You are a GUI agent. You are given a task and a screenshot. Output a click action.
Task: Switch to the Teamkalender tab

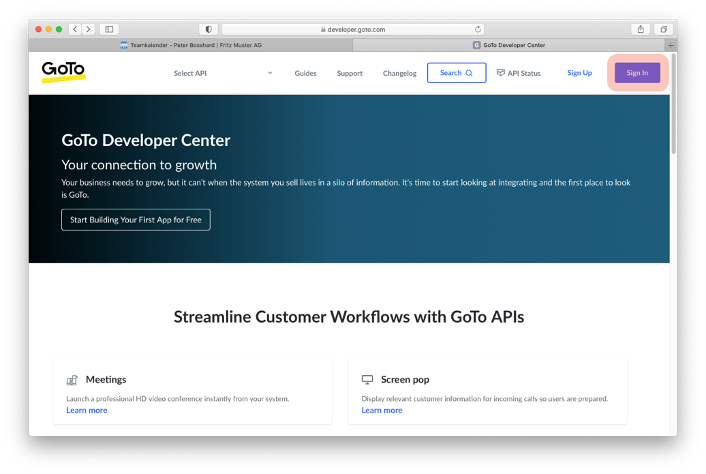point(191,45)
